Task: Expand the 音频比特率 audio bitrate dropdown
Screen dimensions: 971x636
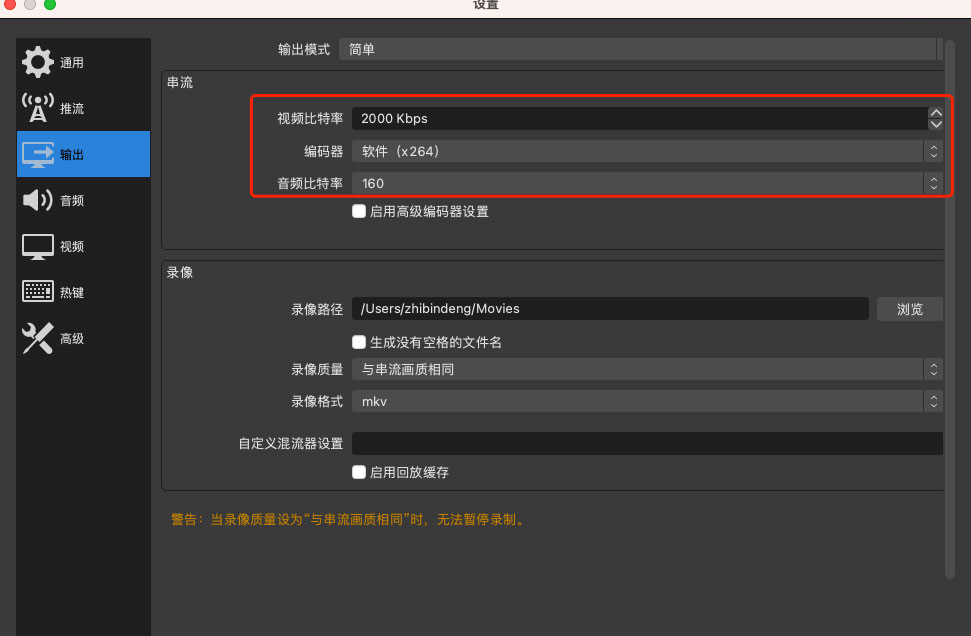Action: tap(647, 183)
